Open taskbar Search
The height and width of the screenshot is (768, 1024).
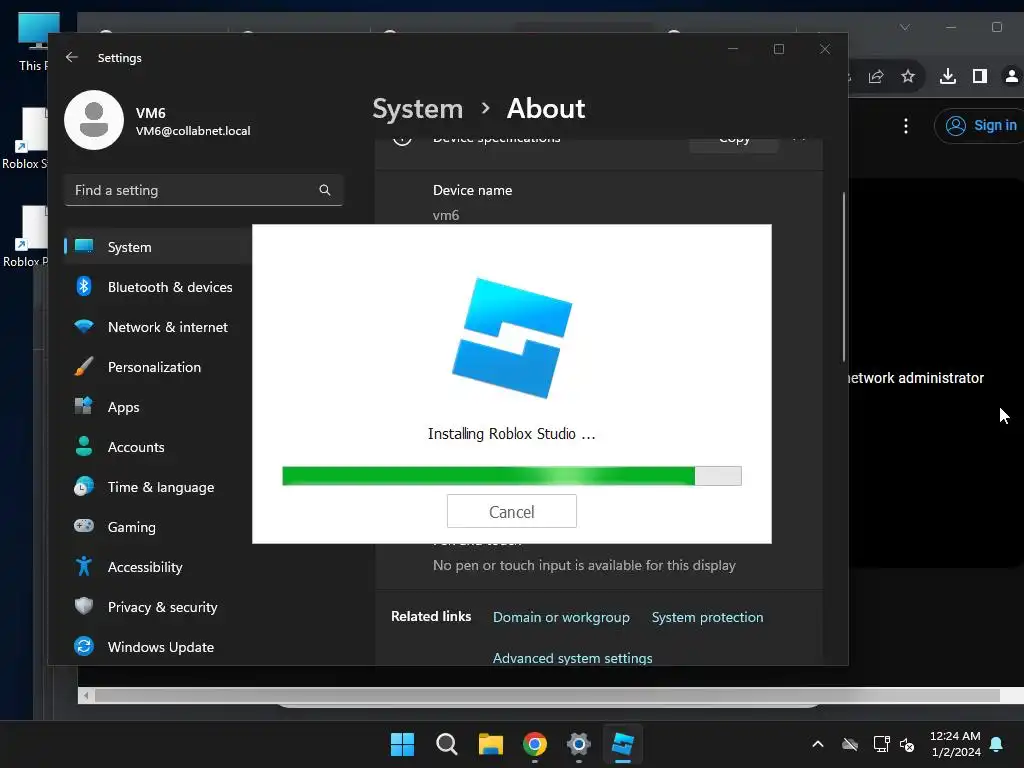(x=447, y=744)
